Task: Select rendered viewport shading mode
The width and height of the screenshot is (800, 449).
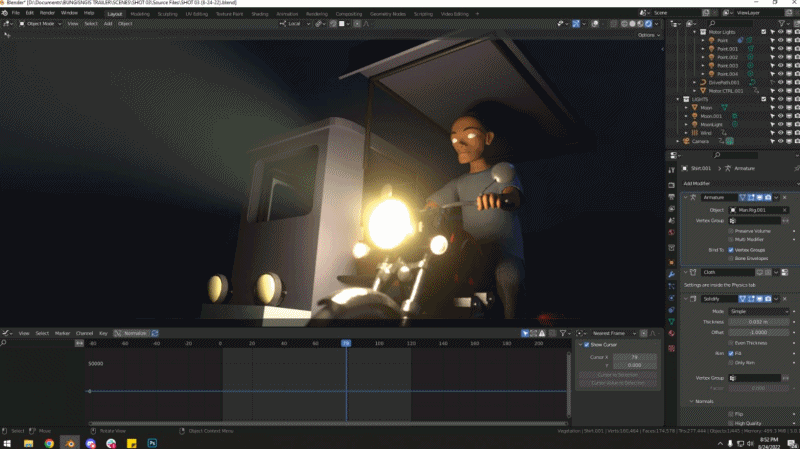Action: pos(648,23)
